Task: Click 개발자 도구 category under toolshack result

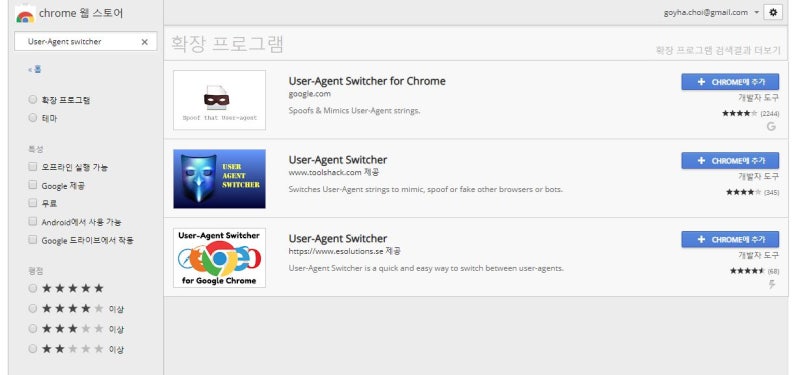Action: tap(759, 176)
